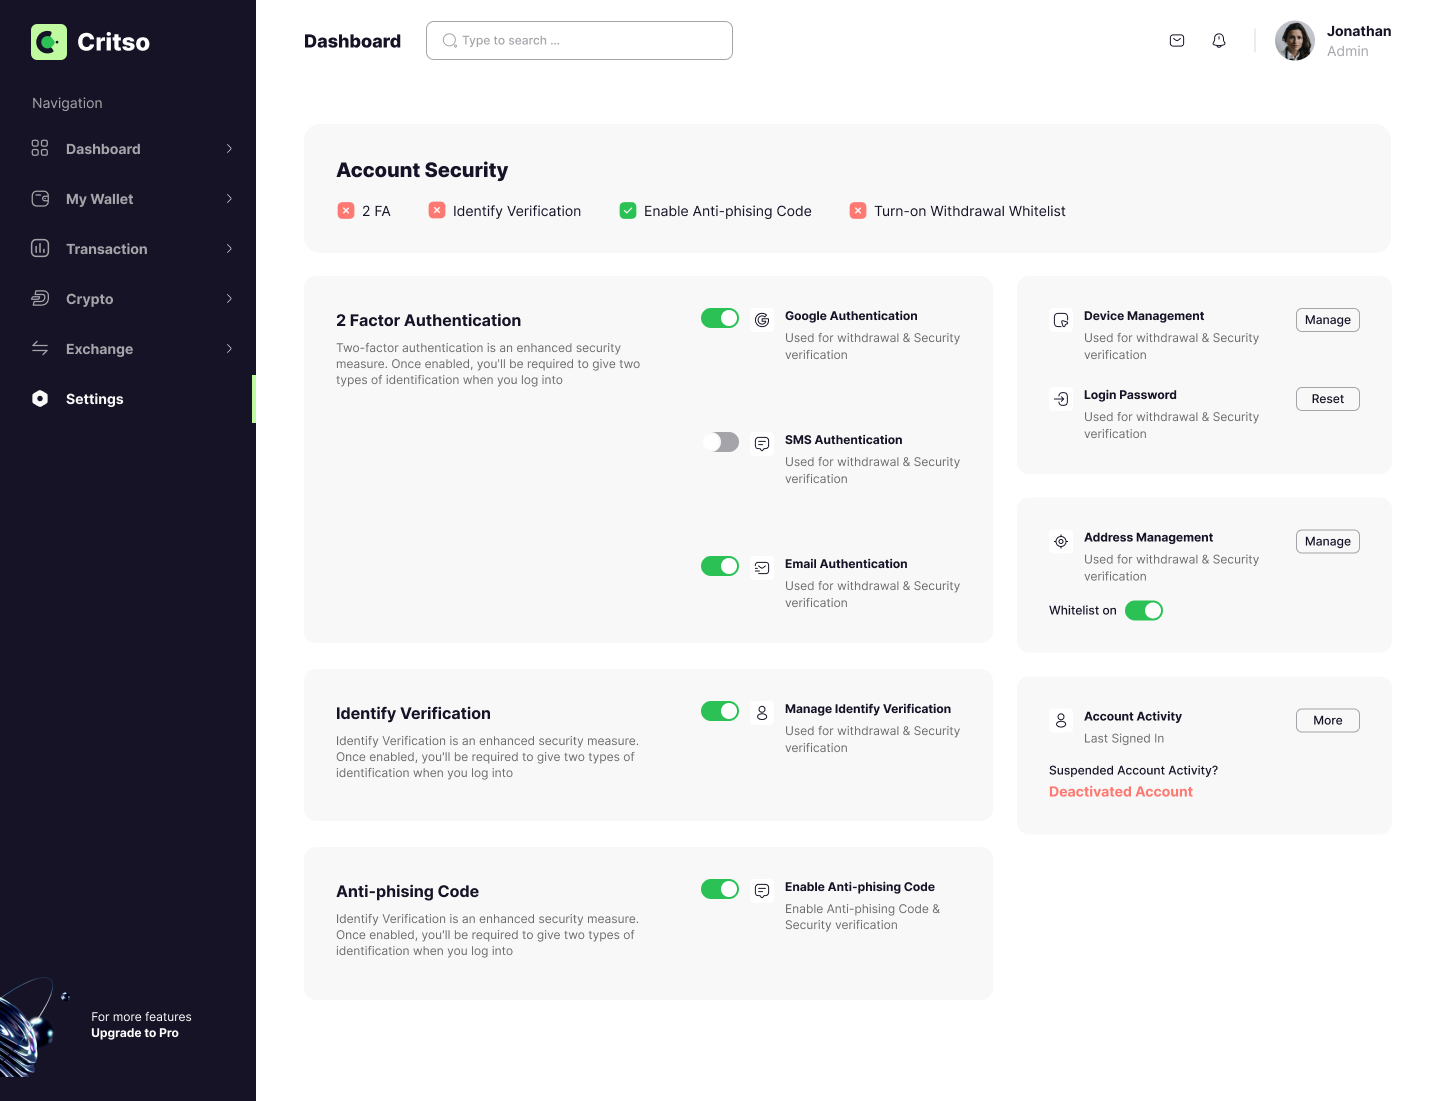Click the Address Management target icon

tap(1061, 541)
